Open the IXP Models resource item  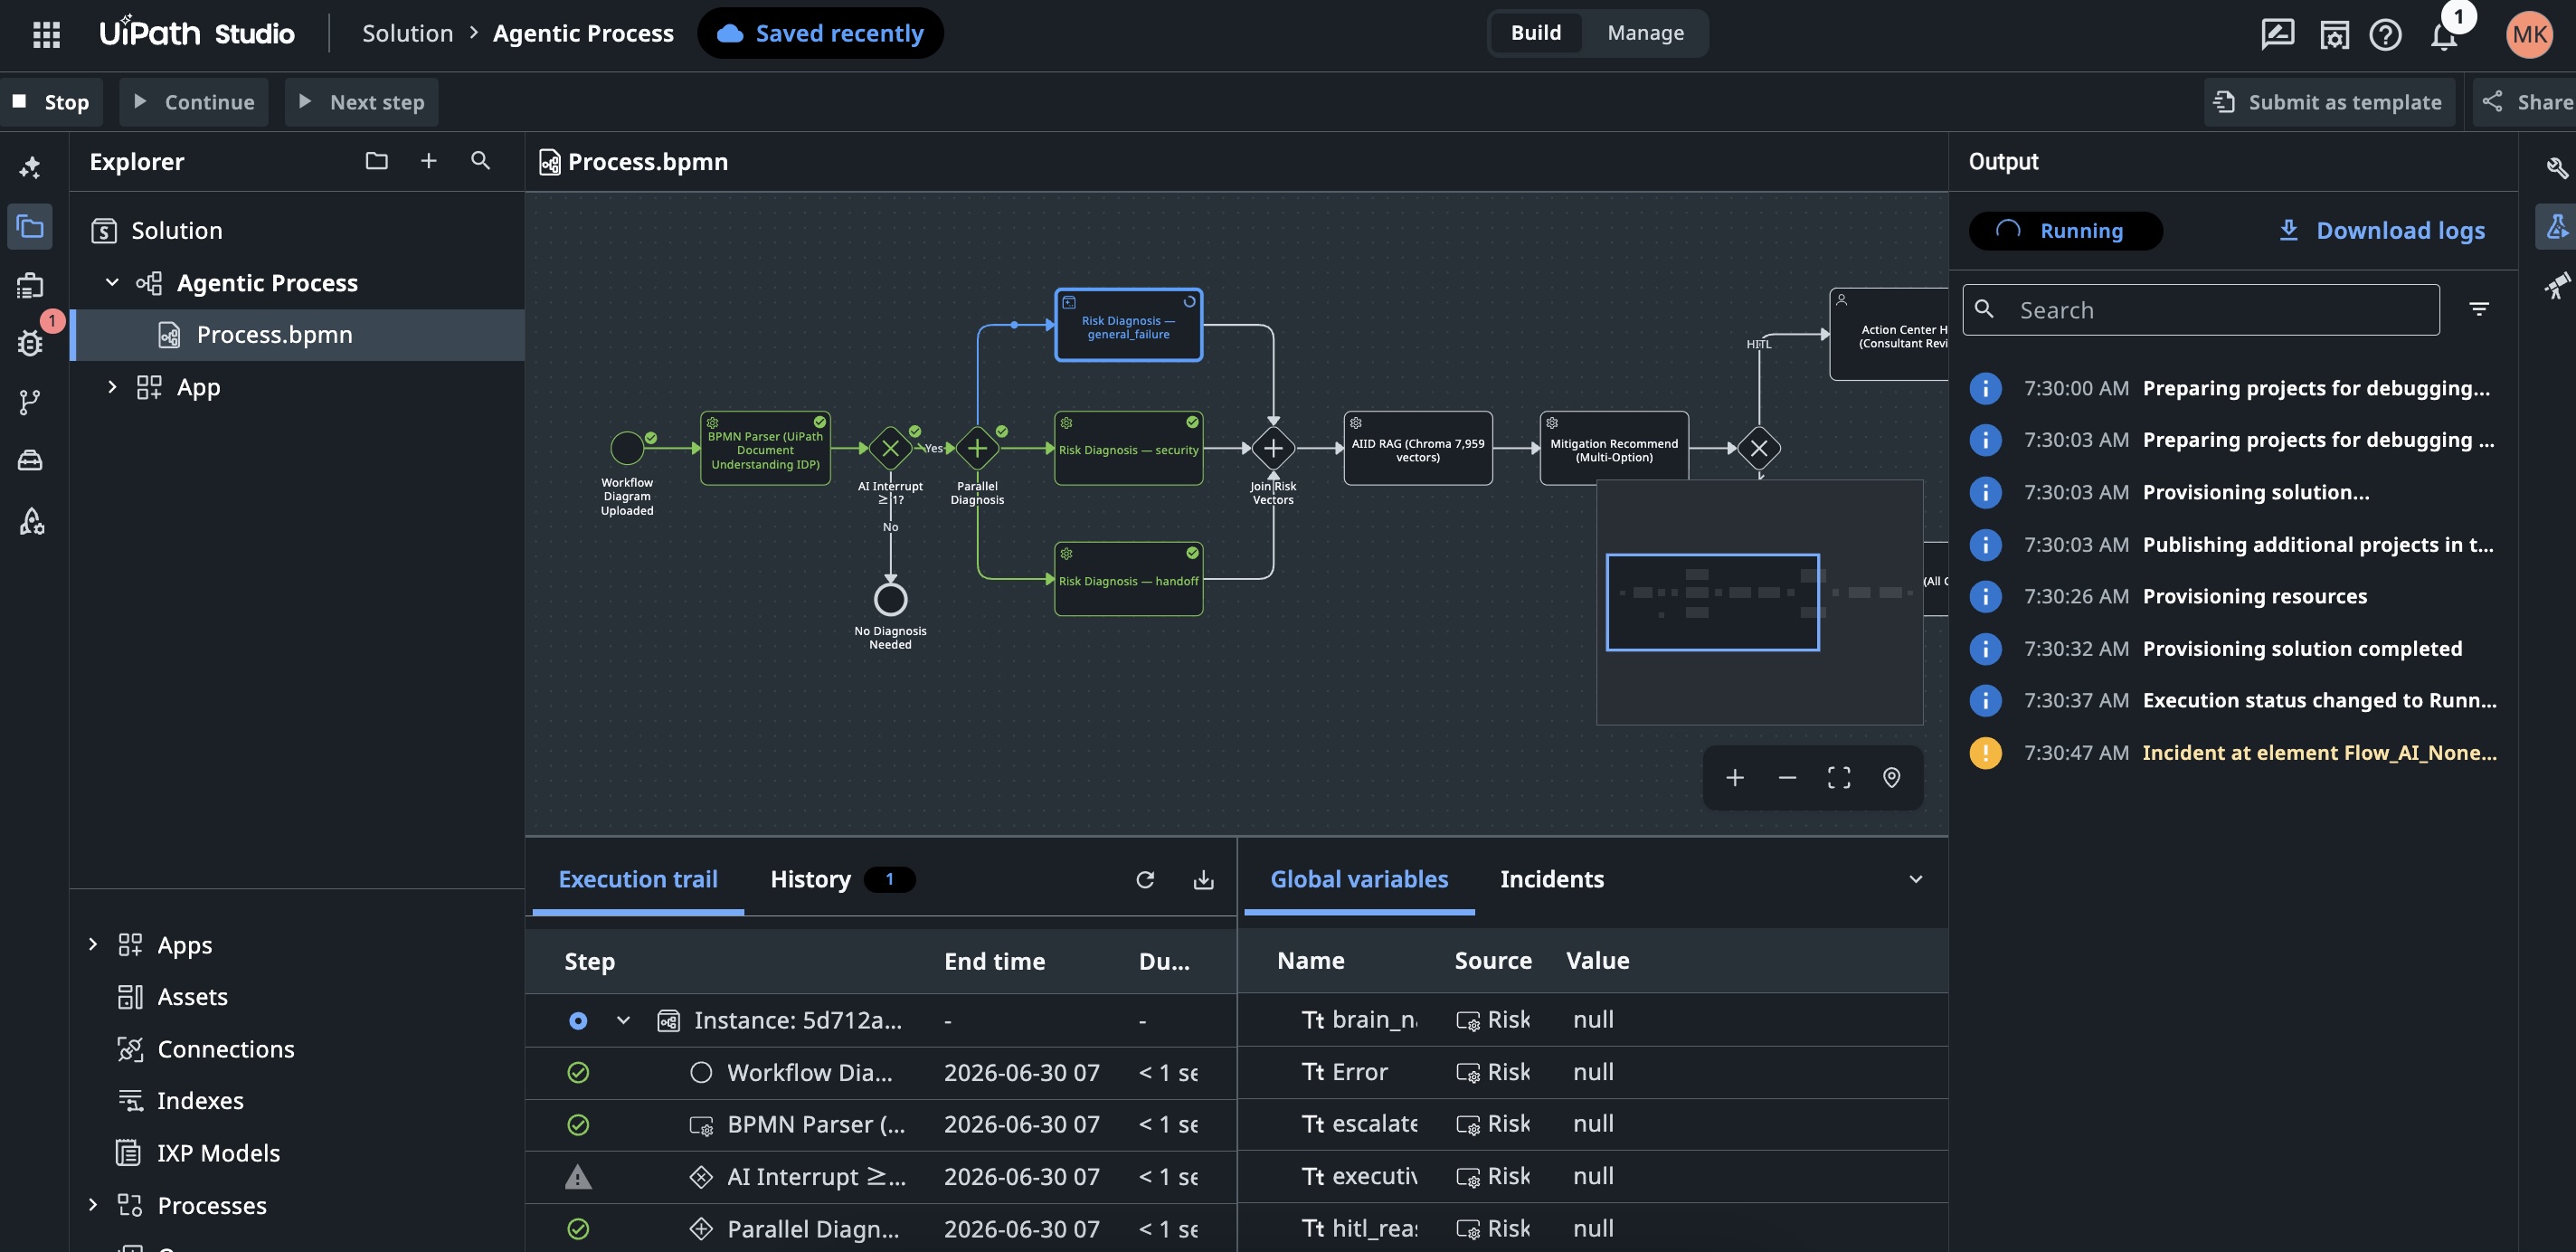pos(218,1153)
